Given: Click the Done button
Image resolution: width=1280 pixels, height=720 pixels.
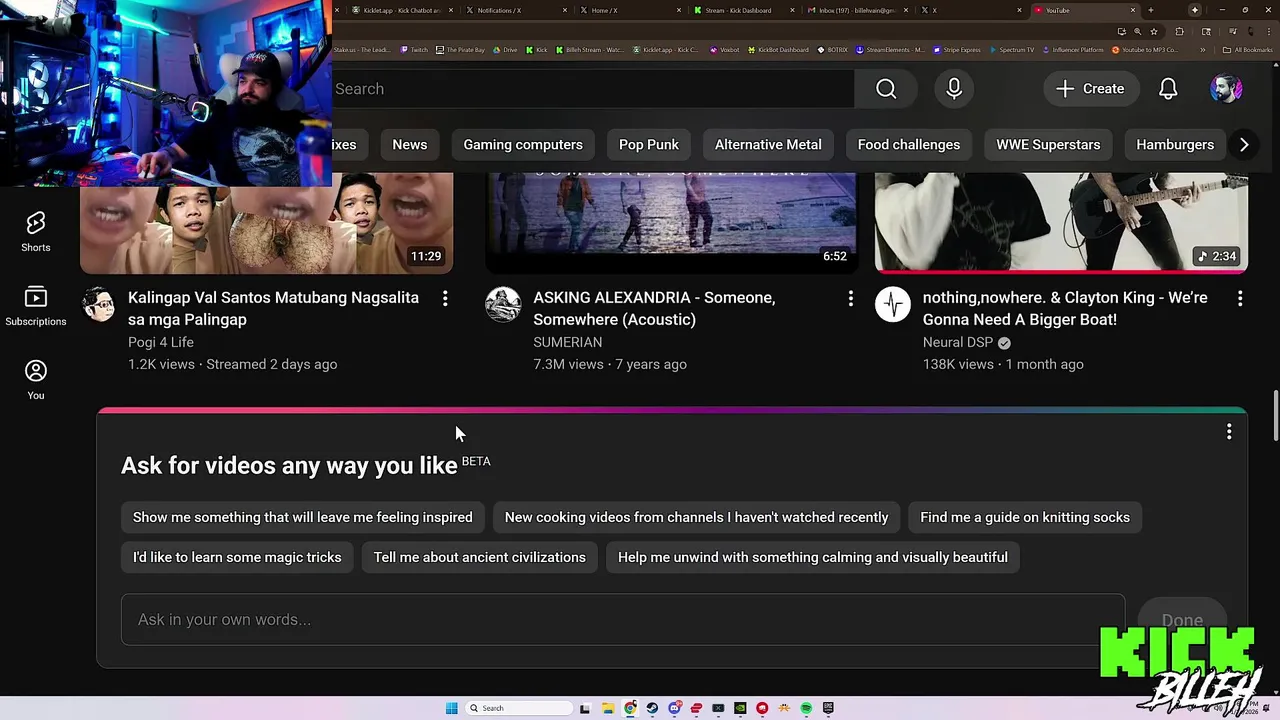Looking at the screenshot, I should 1182,620.
